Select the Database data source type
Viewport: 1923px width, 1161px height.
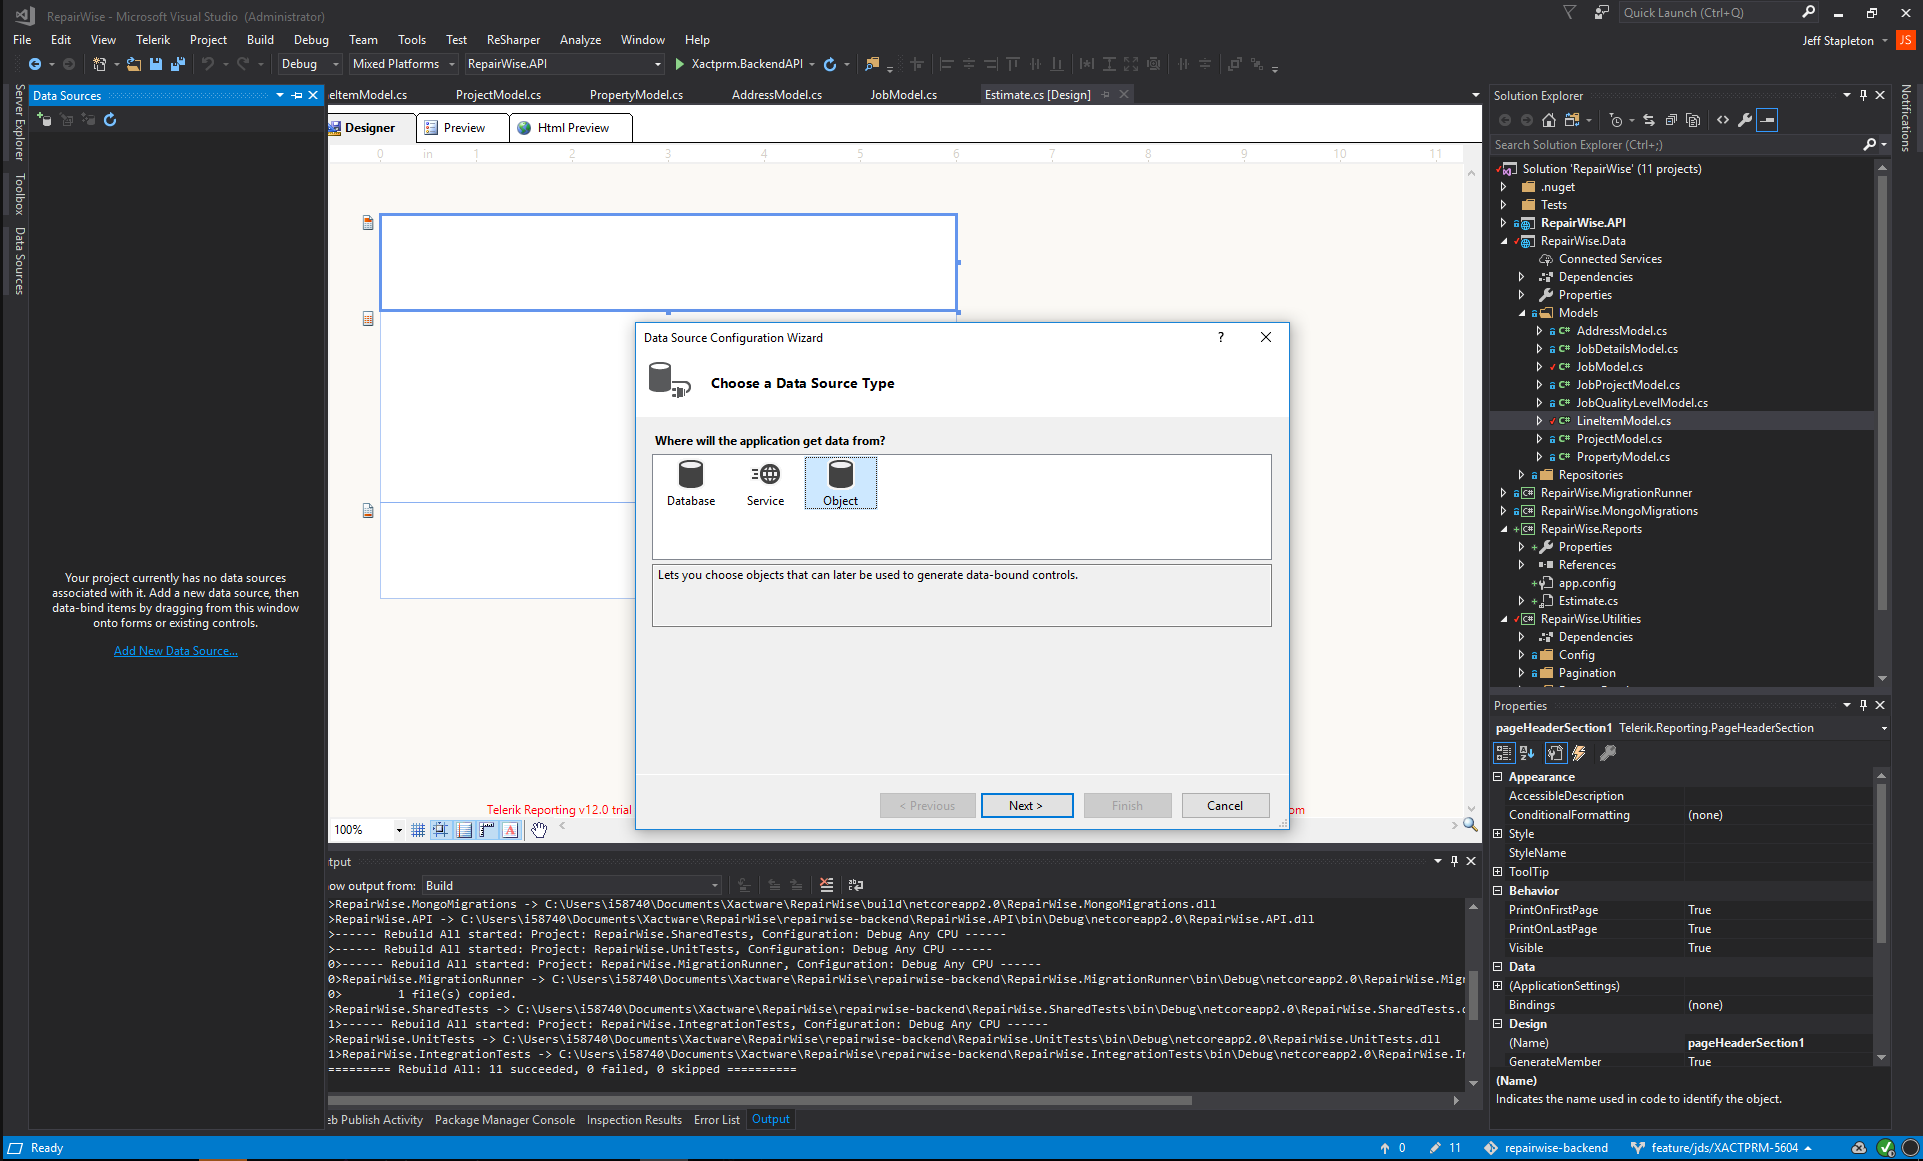(x=690, y=483)
